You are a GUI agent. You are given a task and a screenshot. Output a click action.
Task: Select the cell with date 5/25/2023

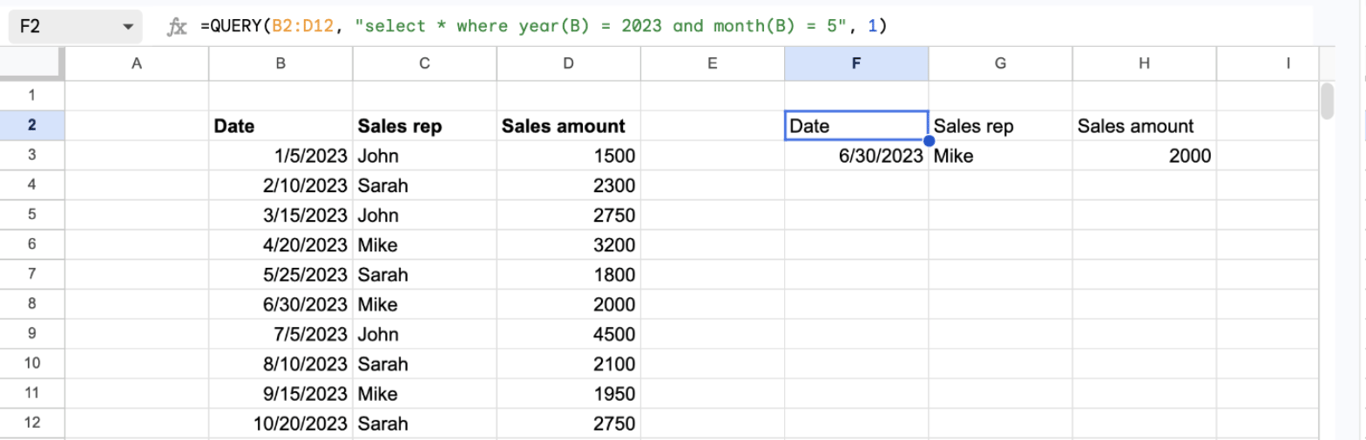click(281, 275)
